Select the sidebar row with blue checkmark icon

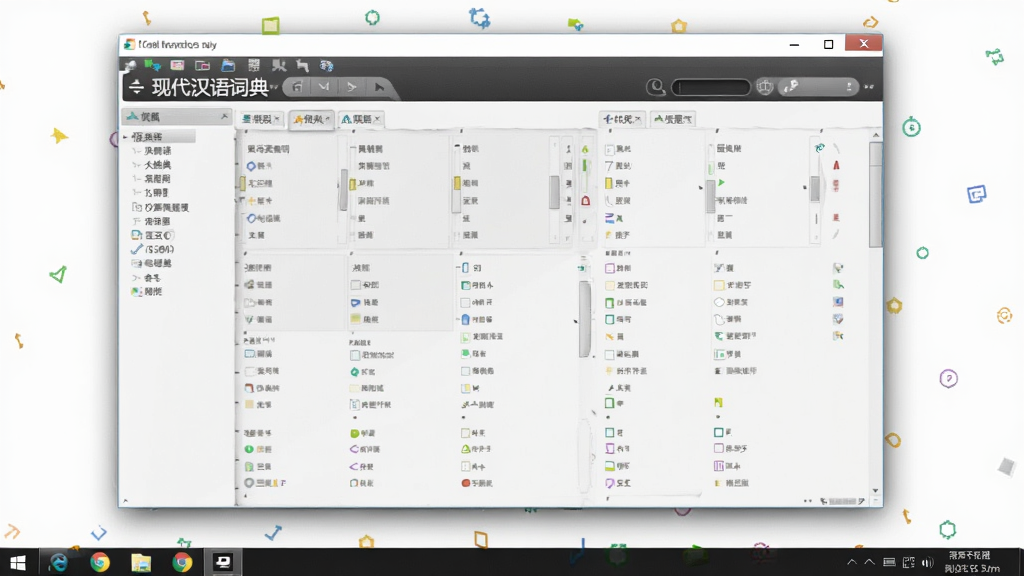(x=154, y=249)
